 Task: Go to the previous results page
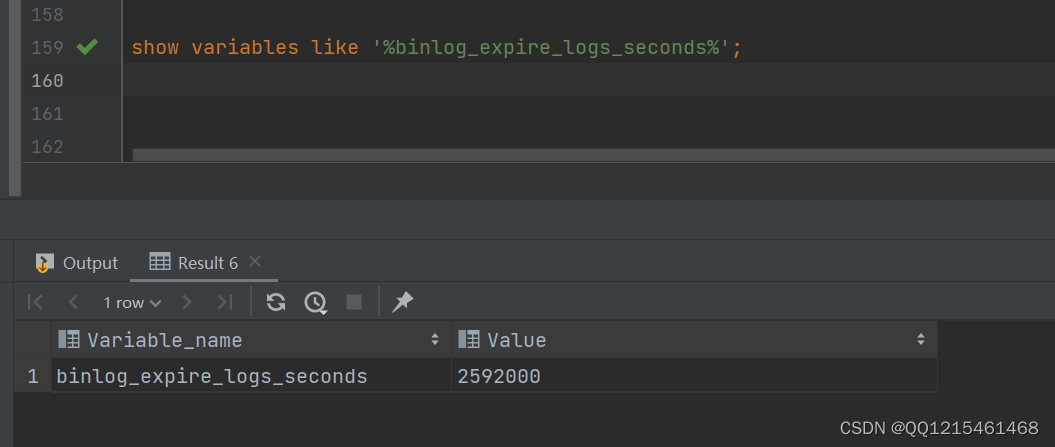click(73, 302)
